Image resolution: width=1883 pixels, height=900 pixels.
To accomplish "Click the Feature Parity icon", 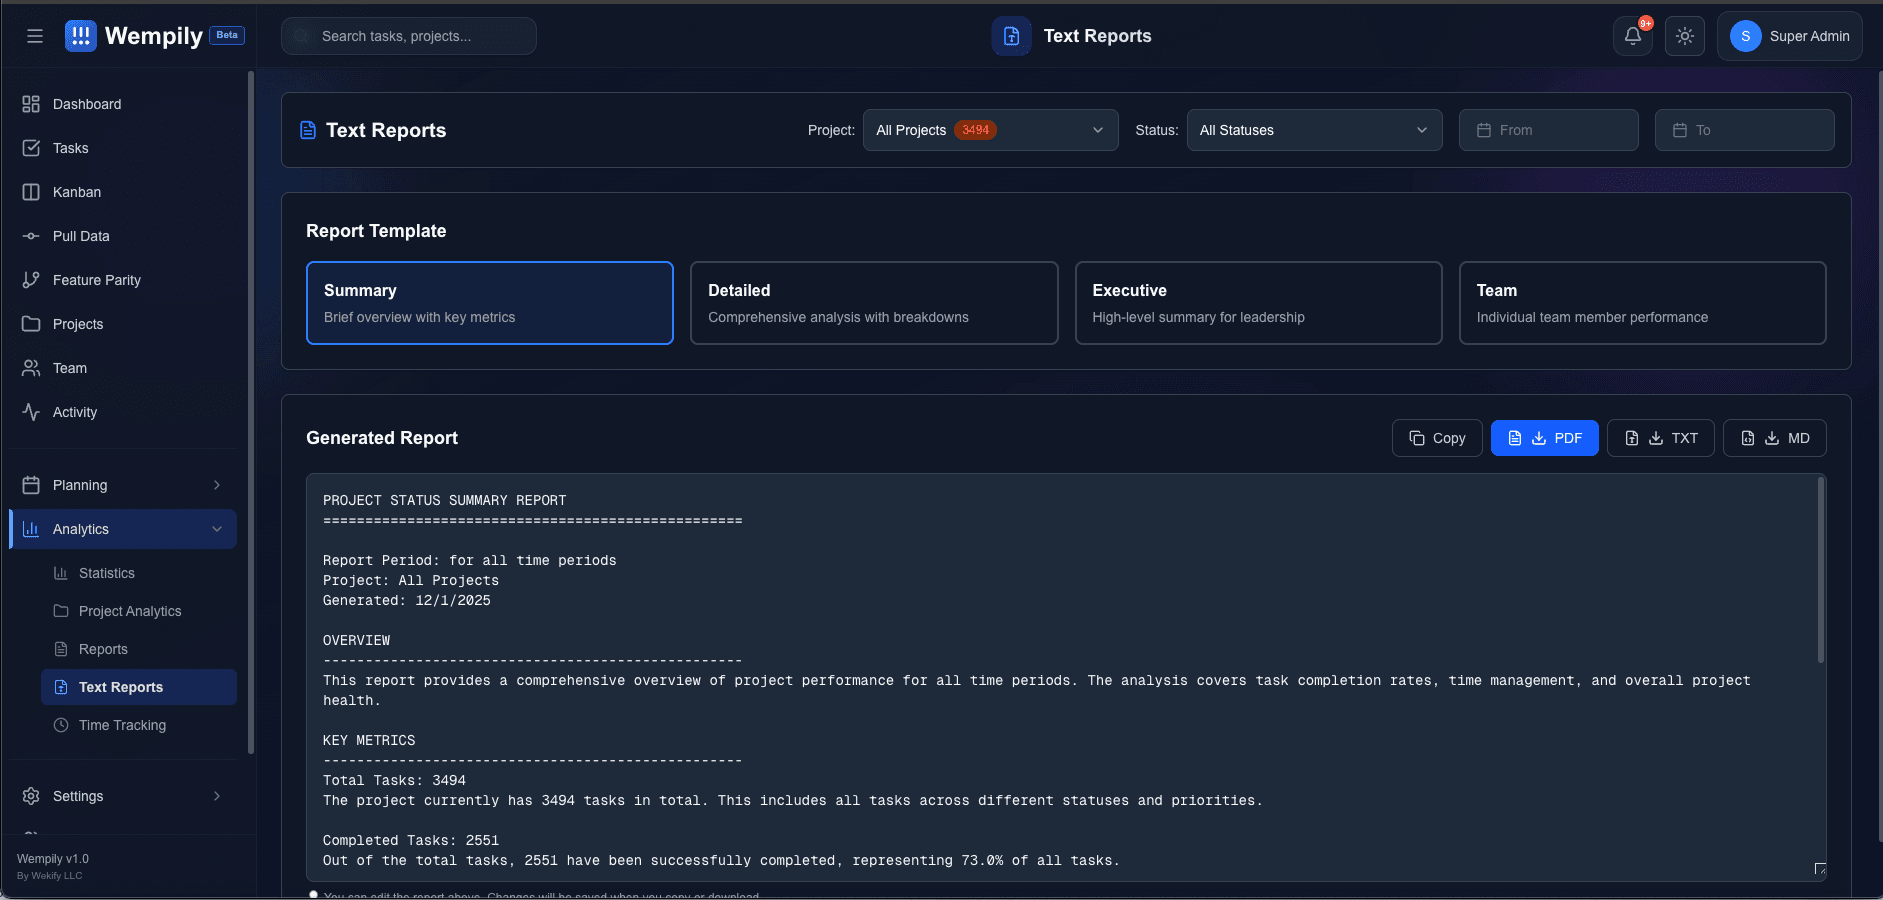I will coord(31,280).
